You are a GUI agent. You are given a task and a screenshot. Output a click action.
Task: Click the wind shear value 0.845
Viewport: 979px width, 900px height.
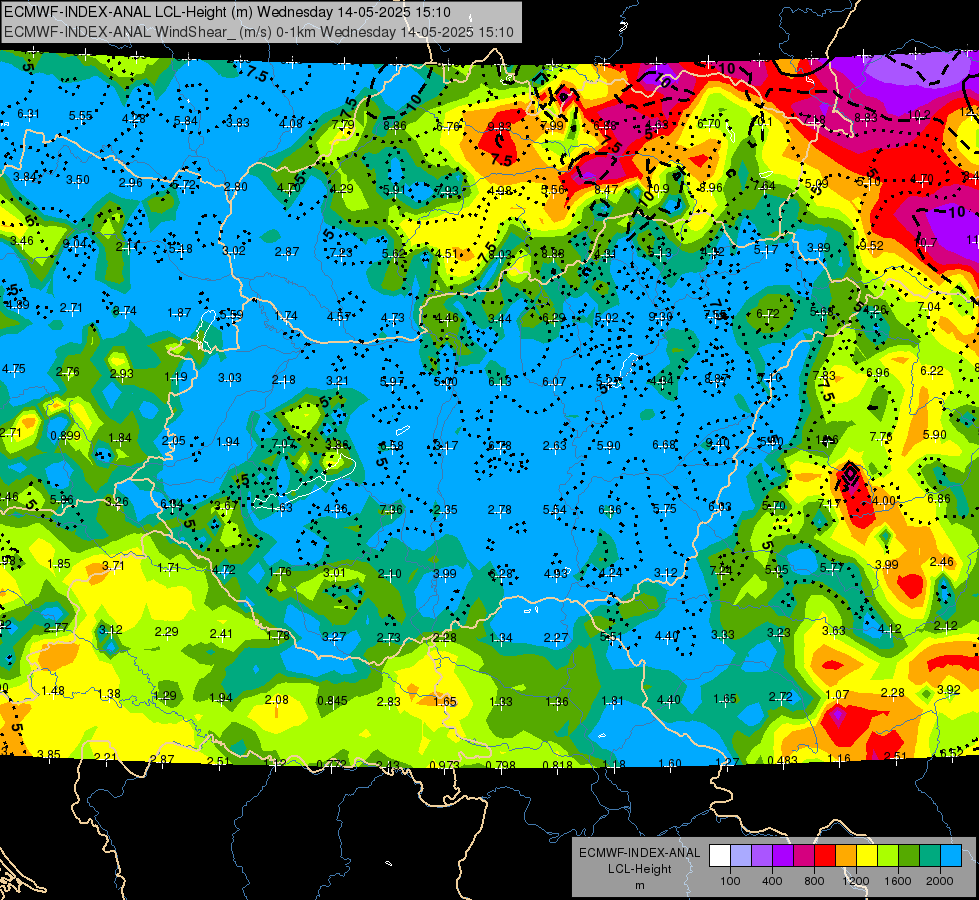point(332,700)
